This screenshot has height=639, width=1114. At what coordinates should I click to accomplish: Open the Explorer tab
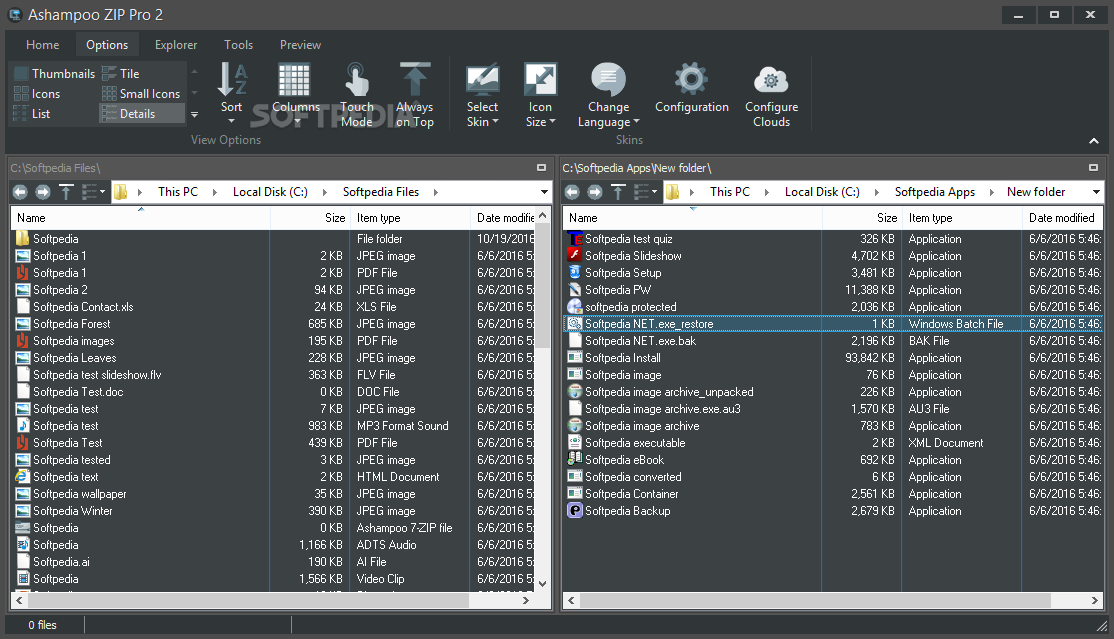pyautogui.click(x=176, y=45)
